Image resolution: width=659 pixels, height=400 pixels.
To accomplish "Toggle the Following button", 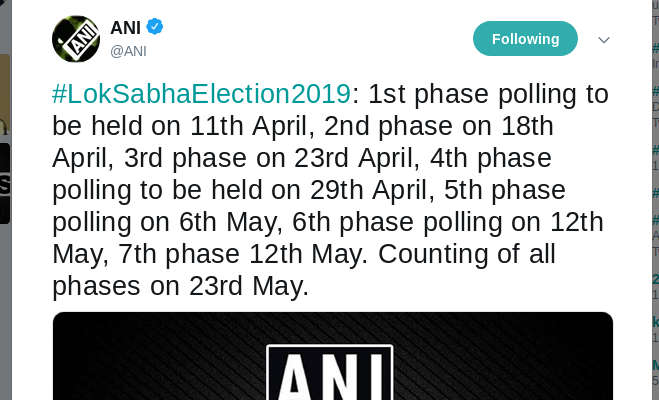I will [525, 39].
